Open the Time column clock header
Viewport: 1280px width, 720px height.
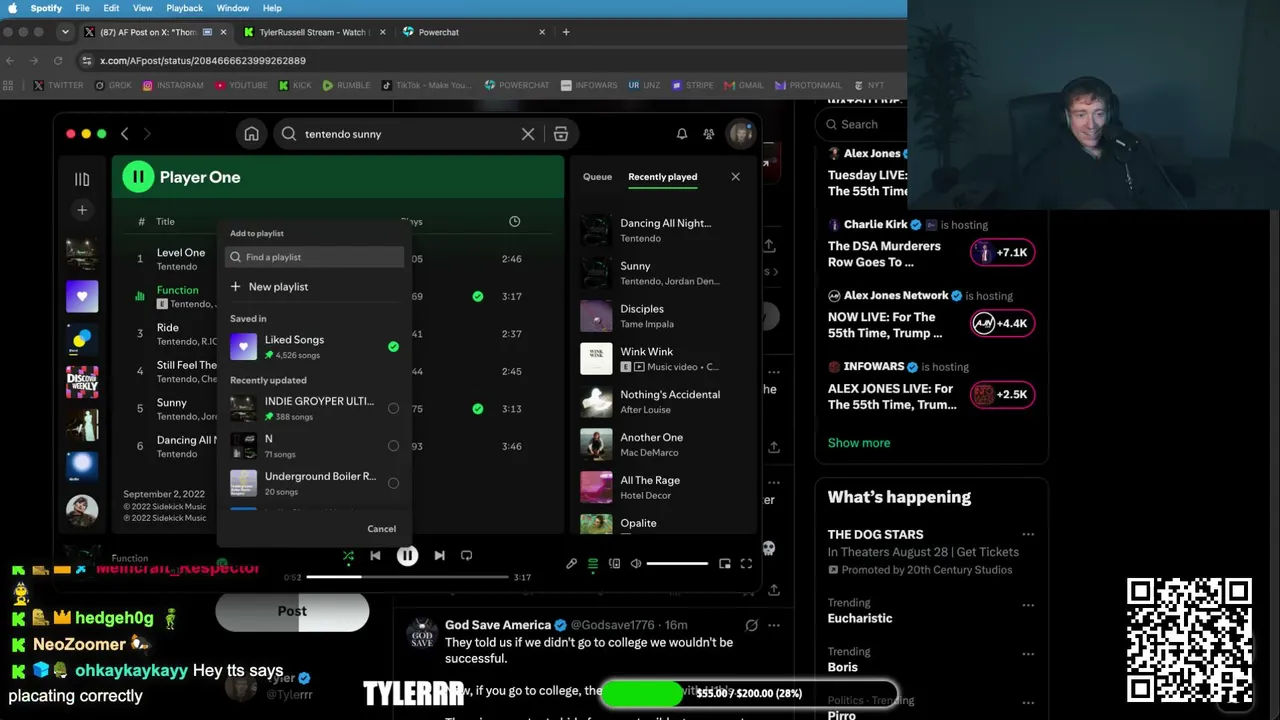pyautogui.click(x=514, y=221)
